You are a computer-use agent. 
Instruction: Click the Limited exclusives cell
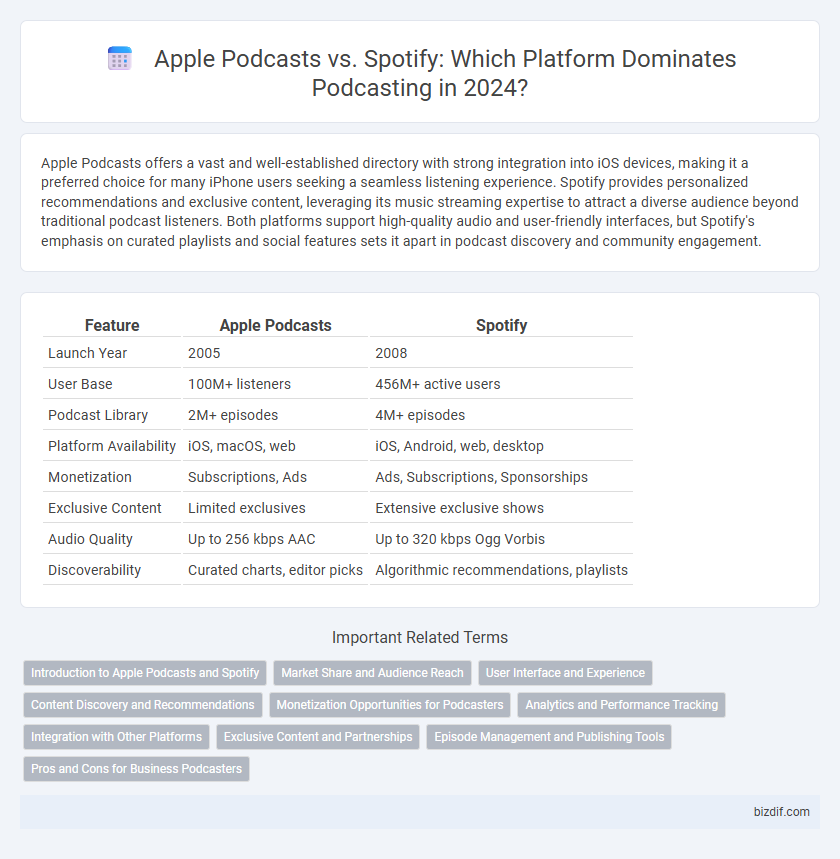click(275, 508)
